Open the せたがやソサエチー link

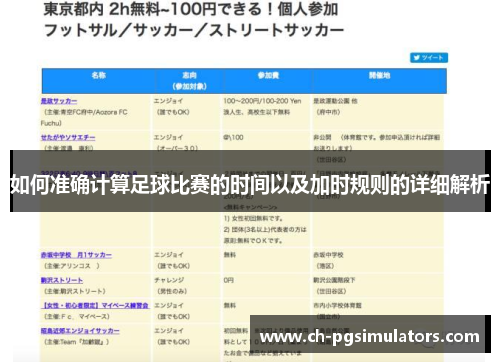[x=68, y=137]
